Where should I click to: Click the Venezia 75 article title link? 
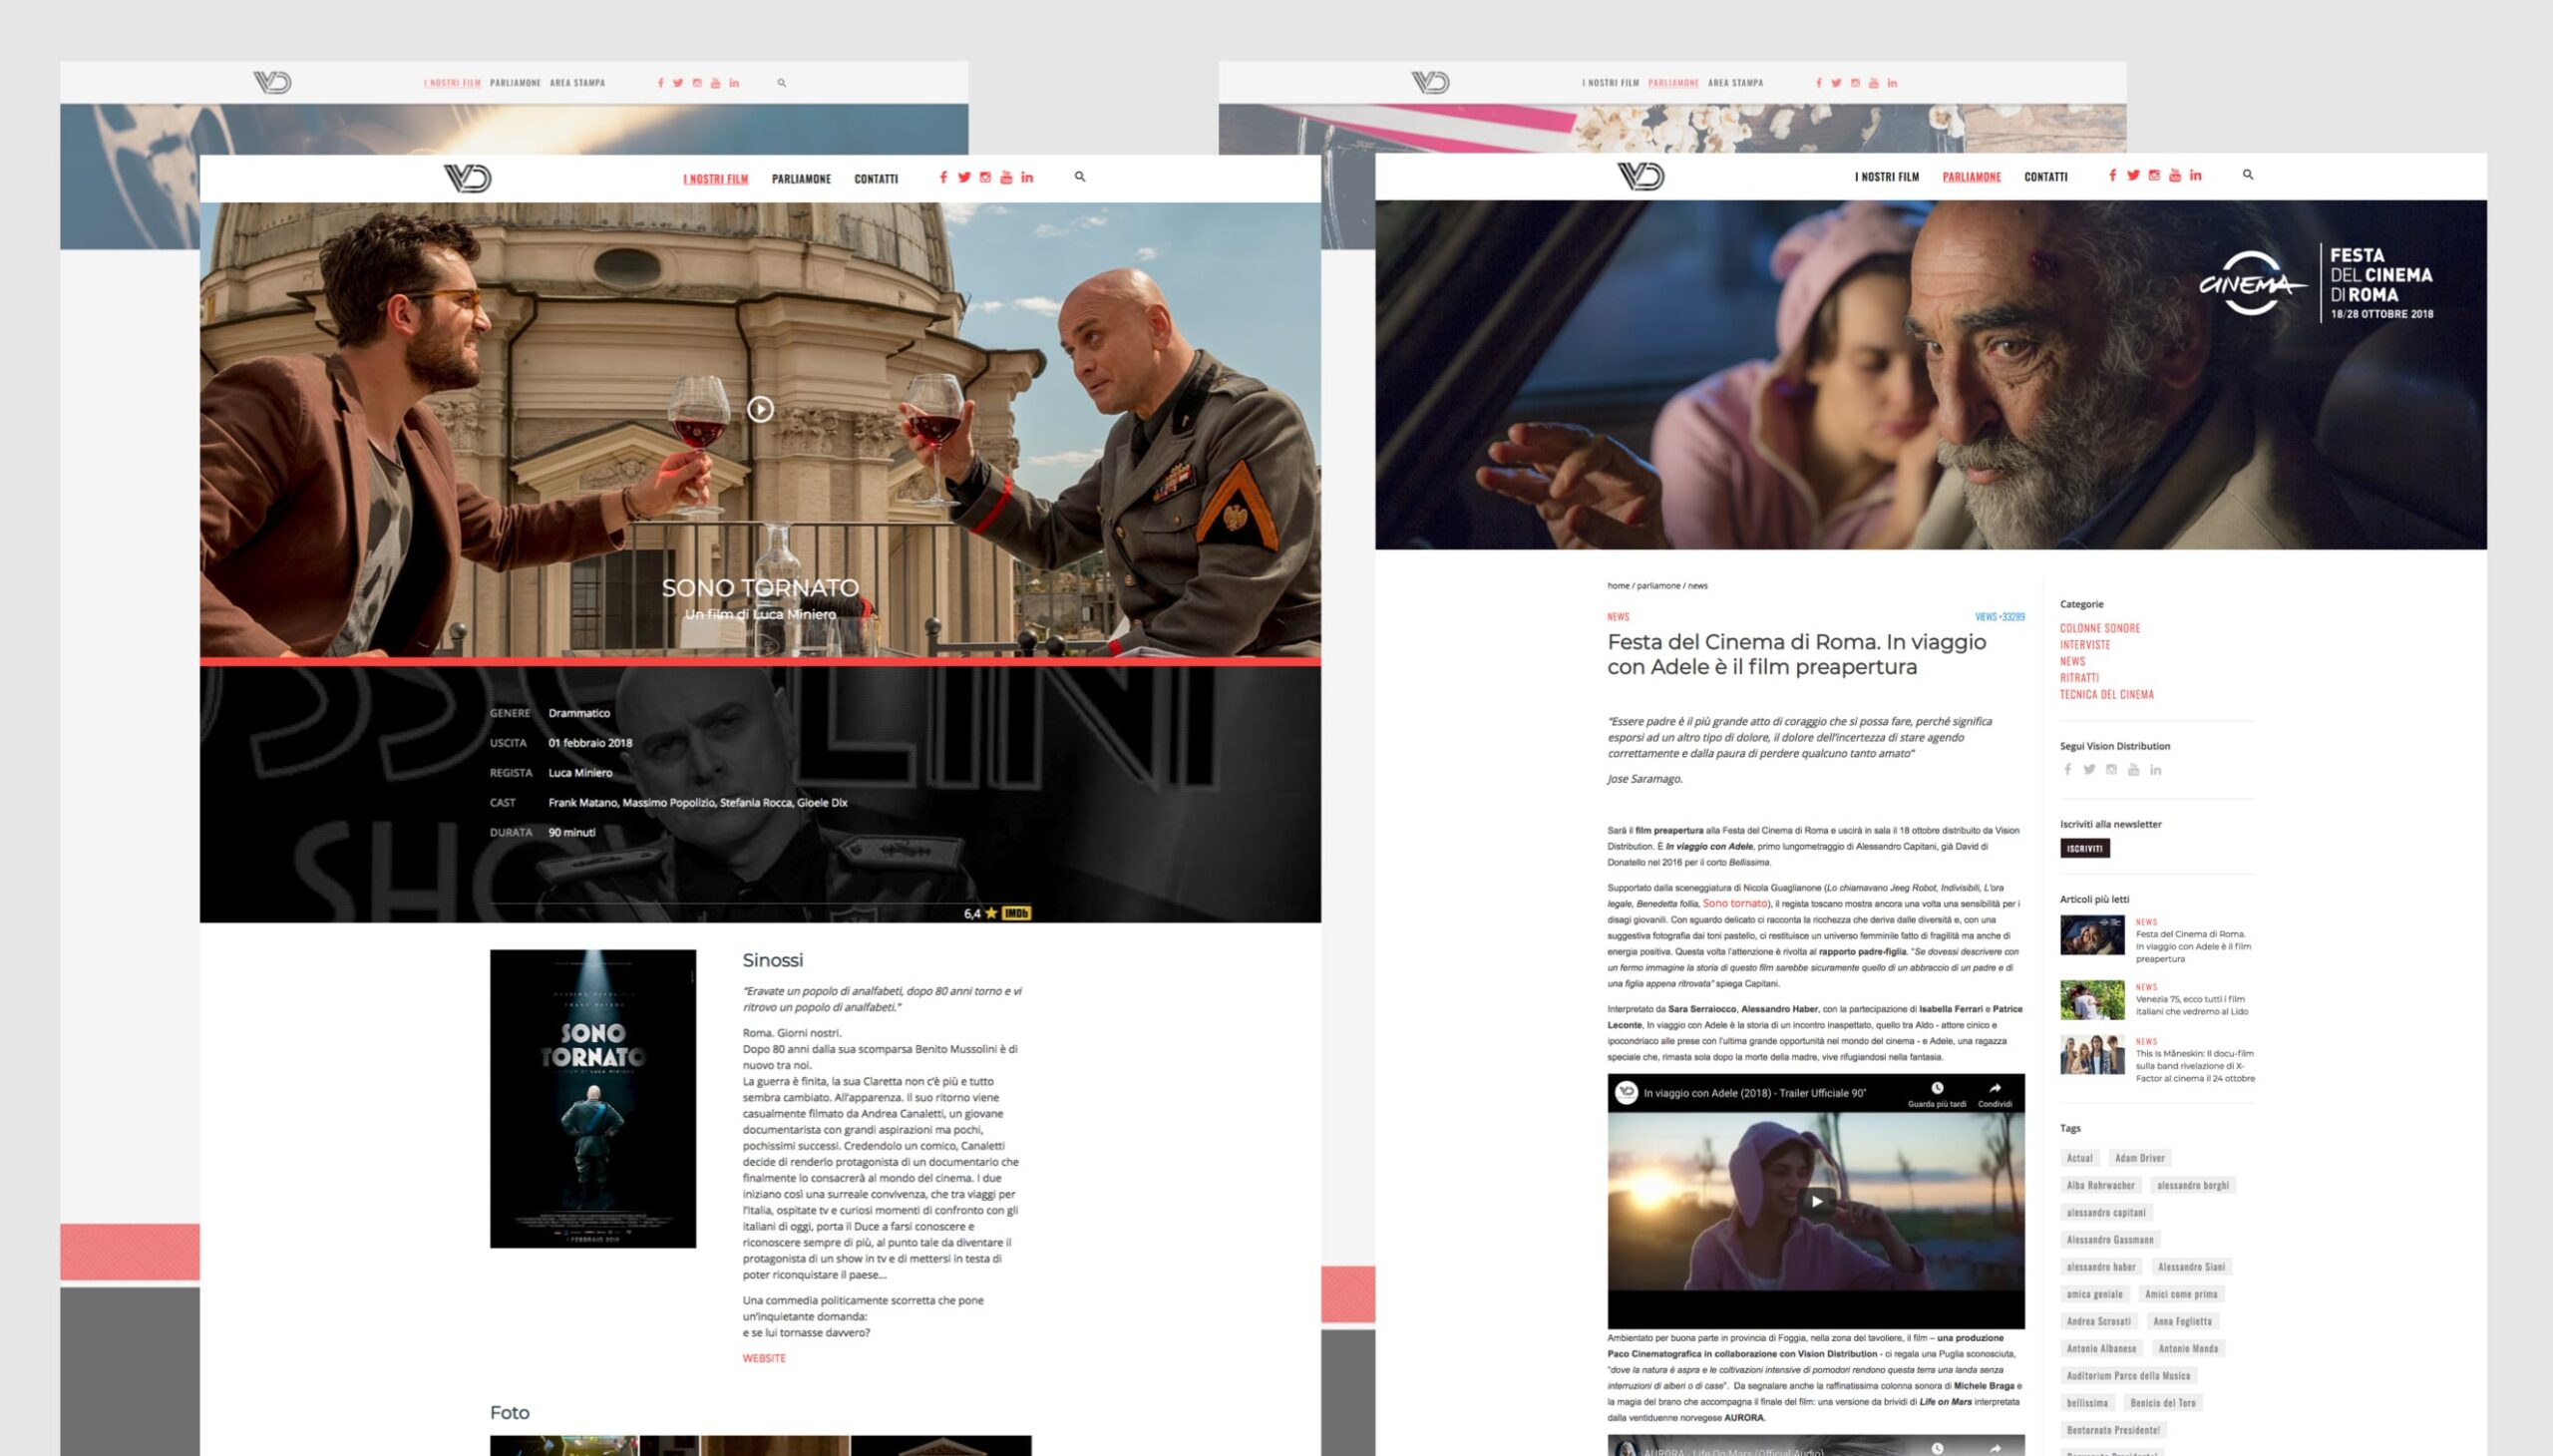2192,1005
